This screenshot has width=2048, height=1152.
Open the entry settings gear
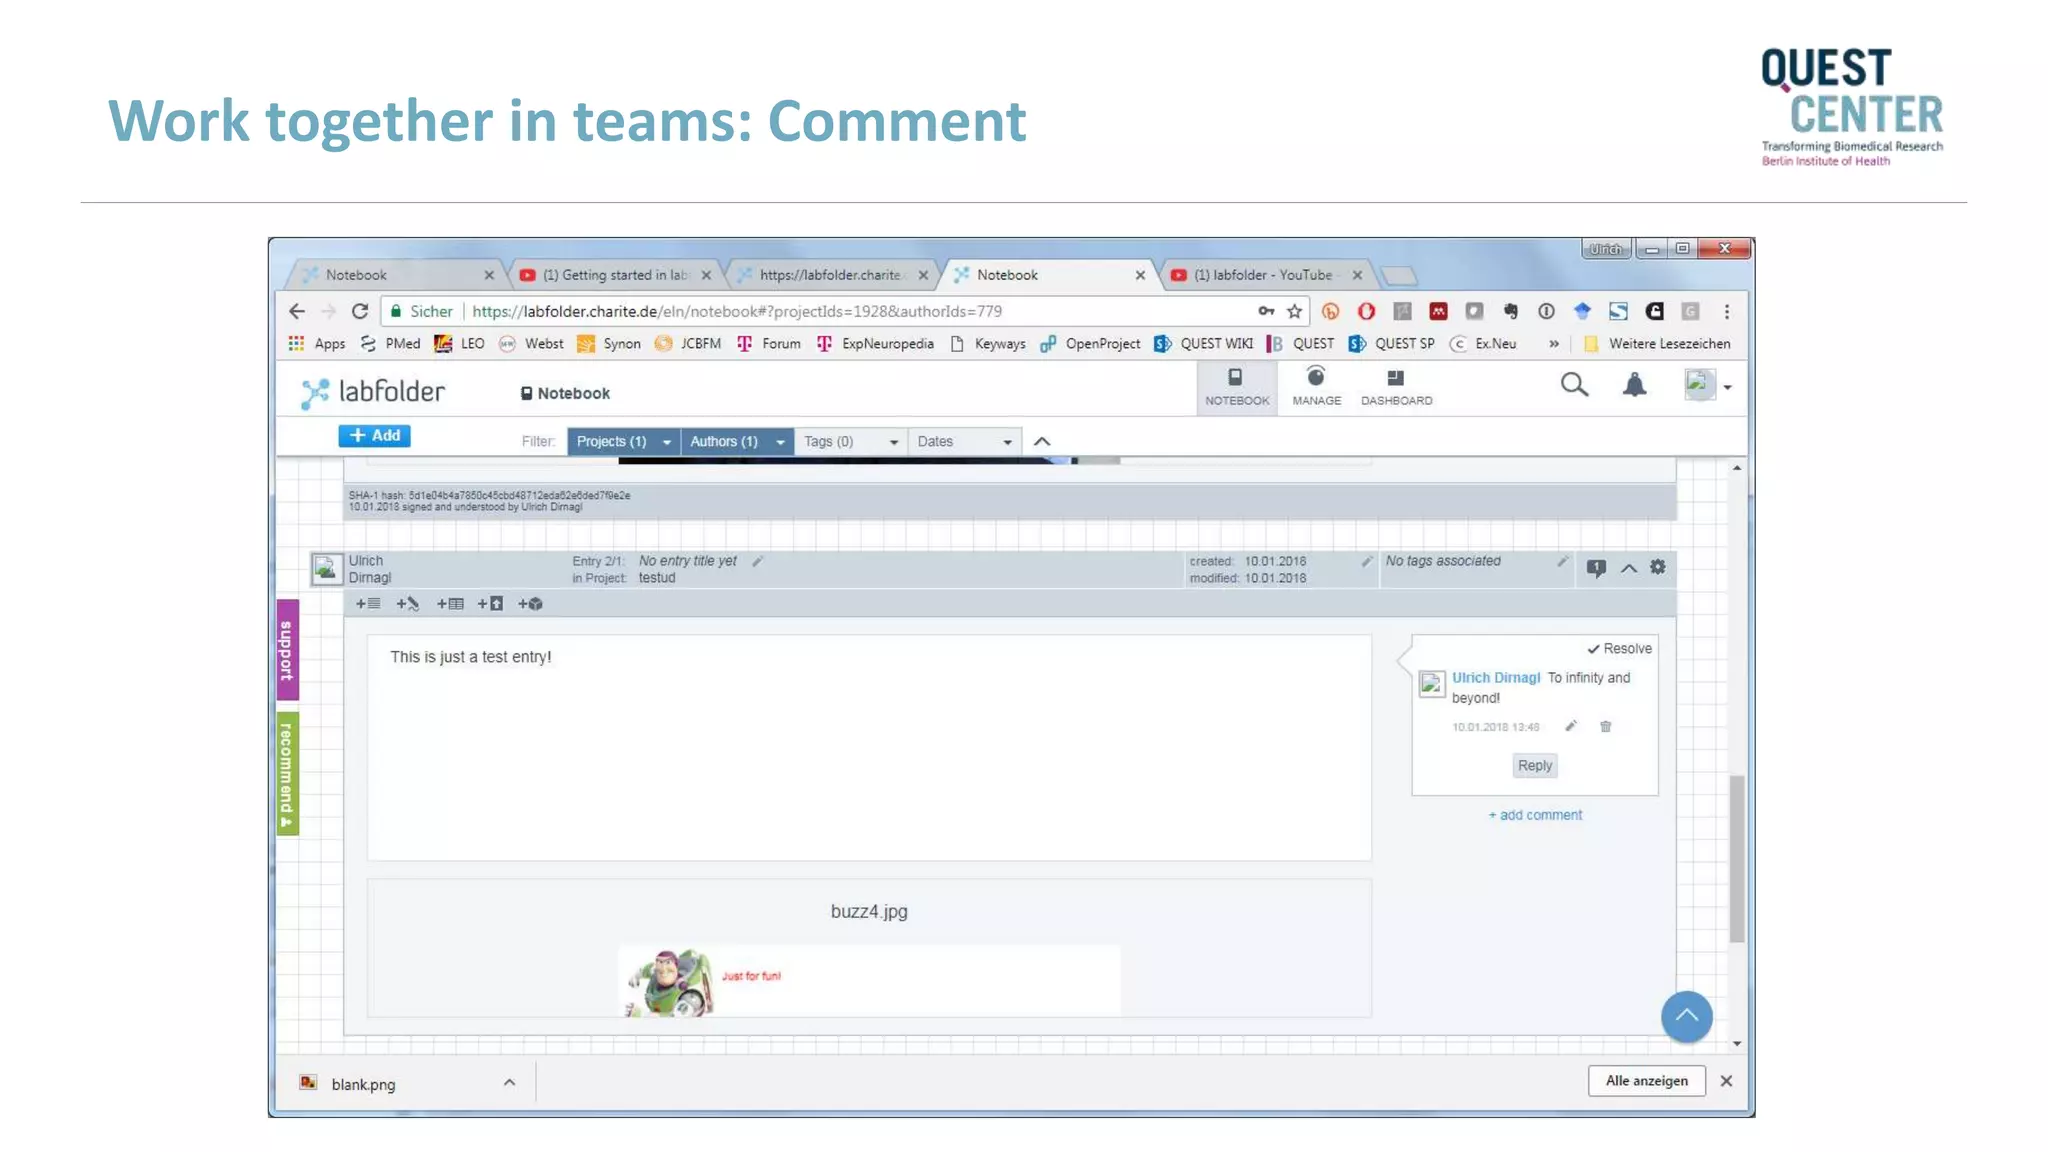coord(1658,567)
